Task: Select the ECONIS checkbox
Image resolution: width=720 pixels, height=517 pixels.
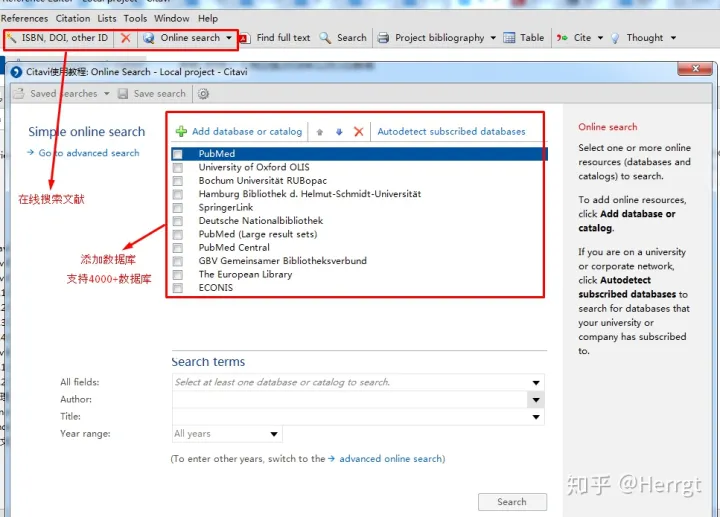Action: tap(178, 288)
